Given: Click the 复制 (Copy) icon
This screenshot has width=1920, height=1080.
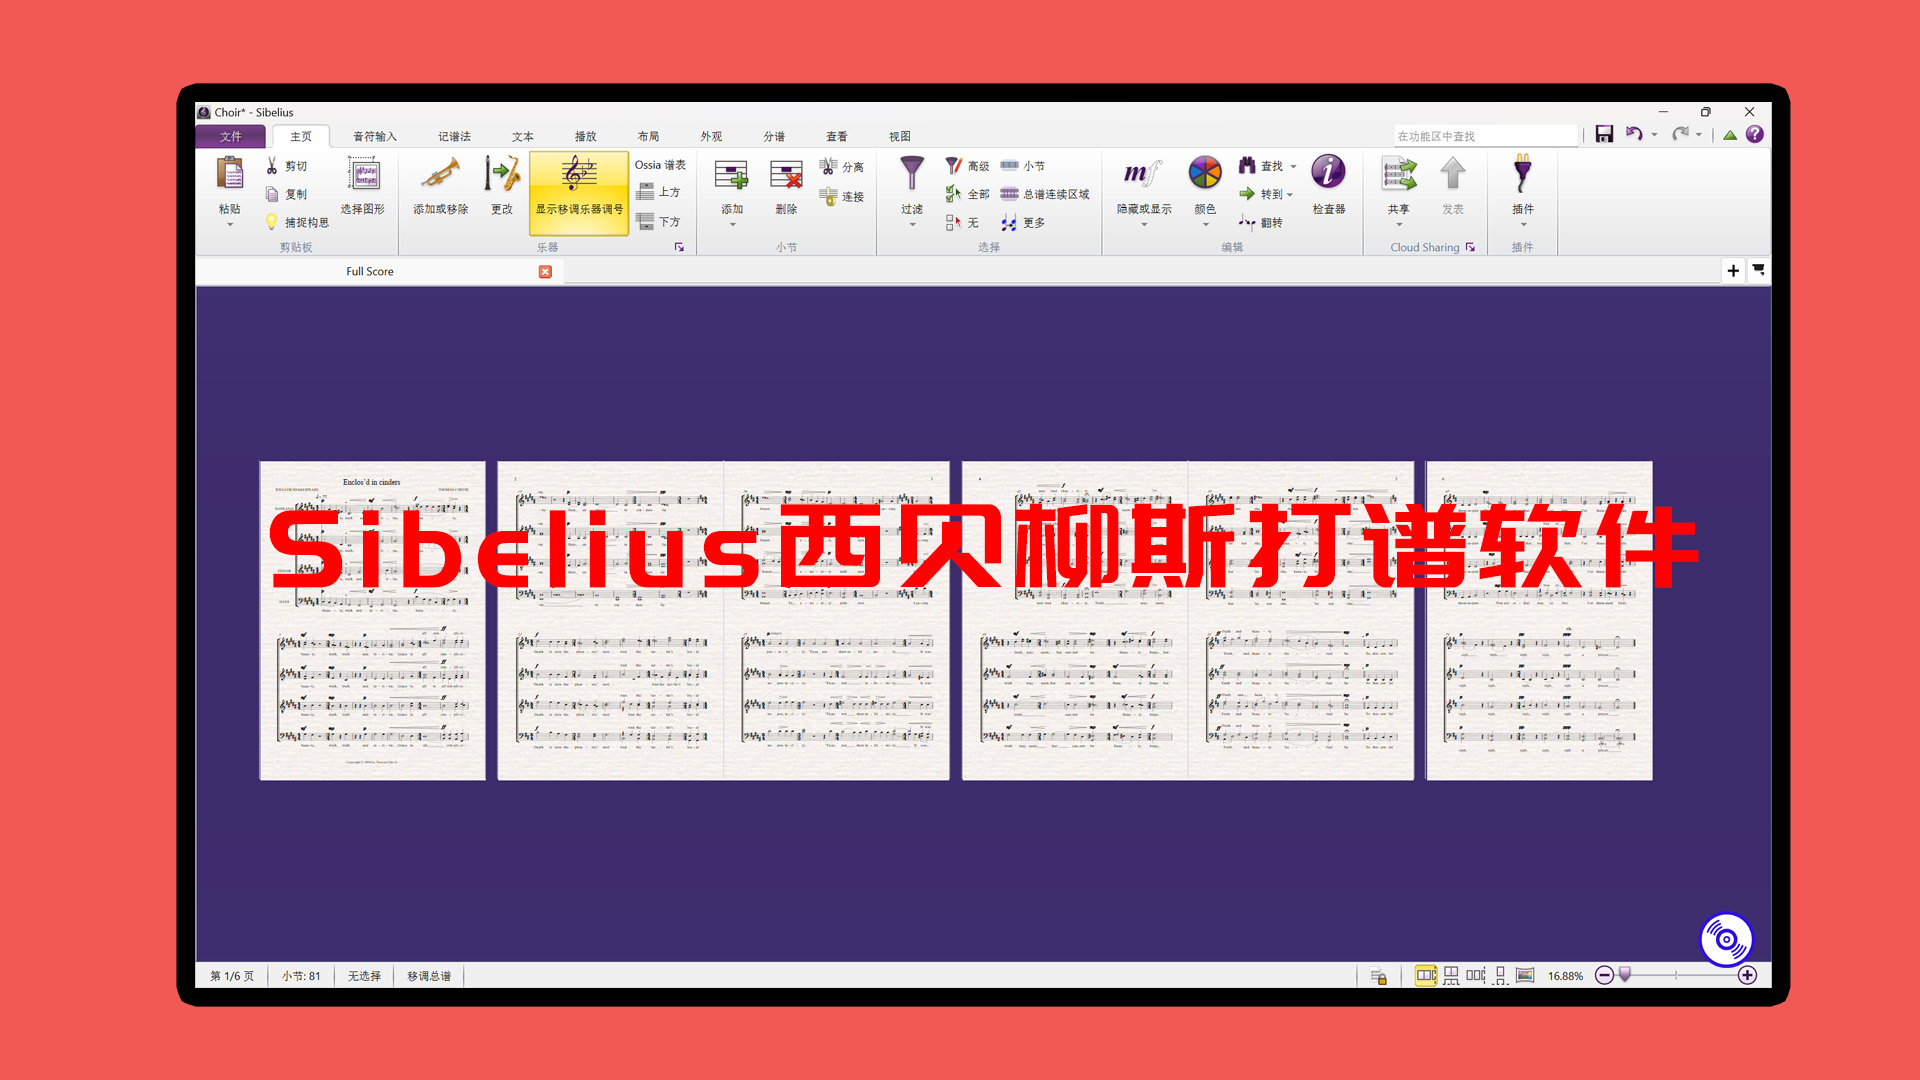Looking at the screenshot, I should (272, 194).
